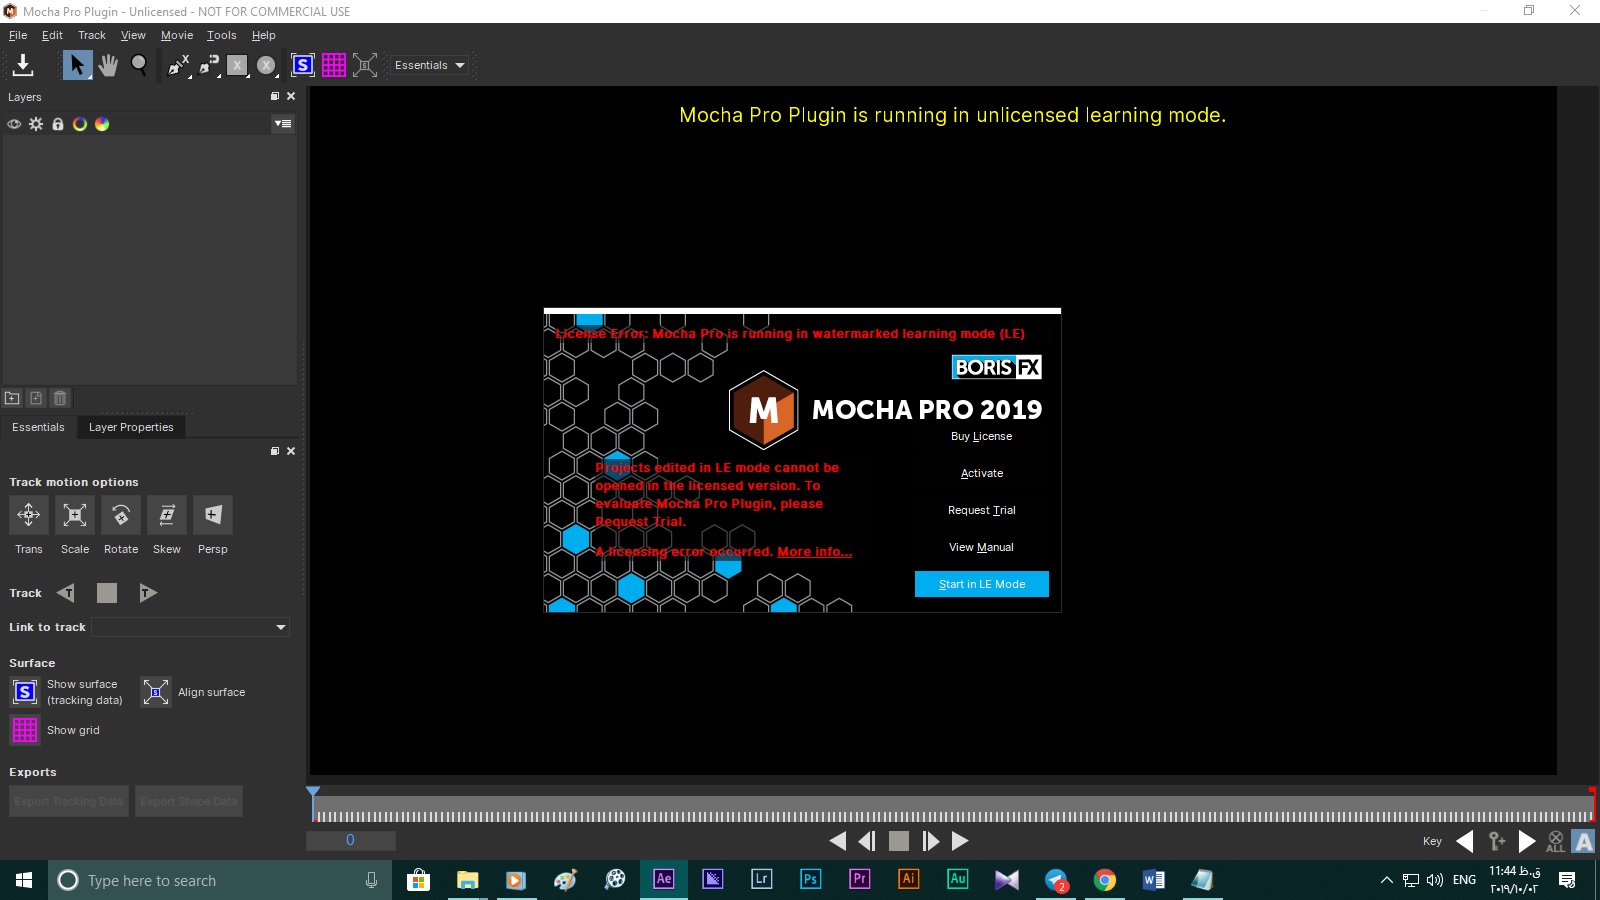1600x900 pixels.
Task: Select the Pan hand tool
Action: click(108, 65)
